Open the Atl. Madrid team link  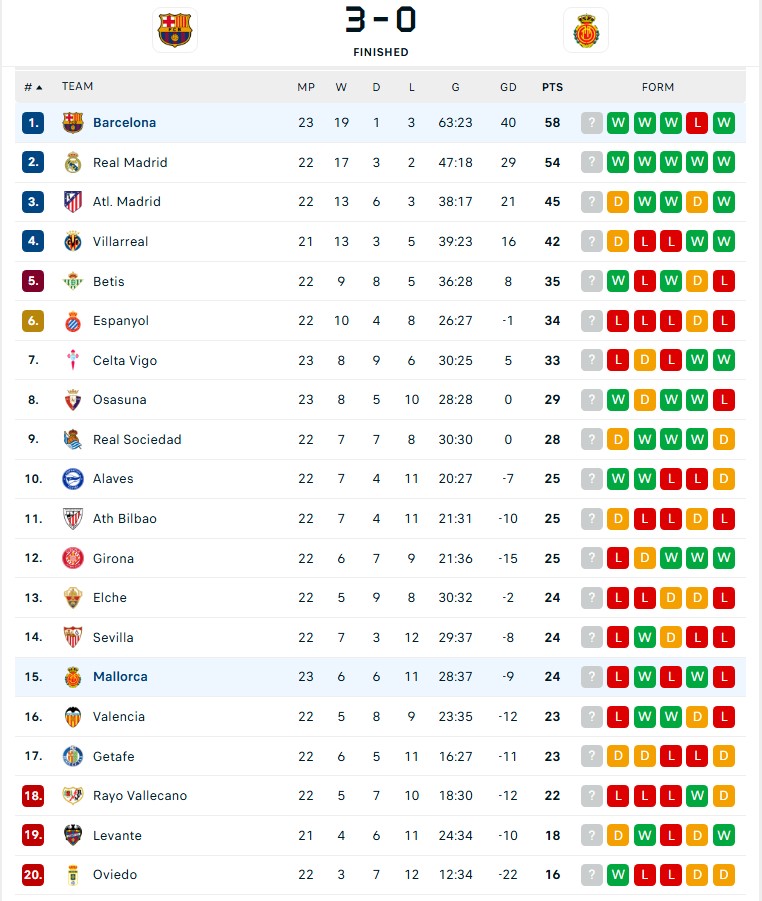click(x=126, y=202)
